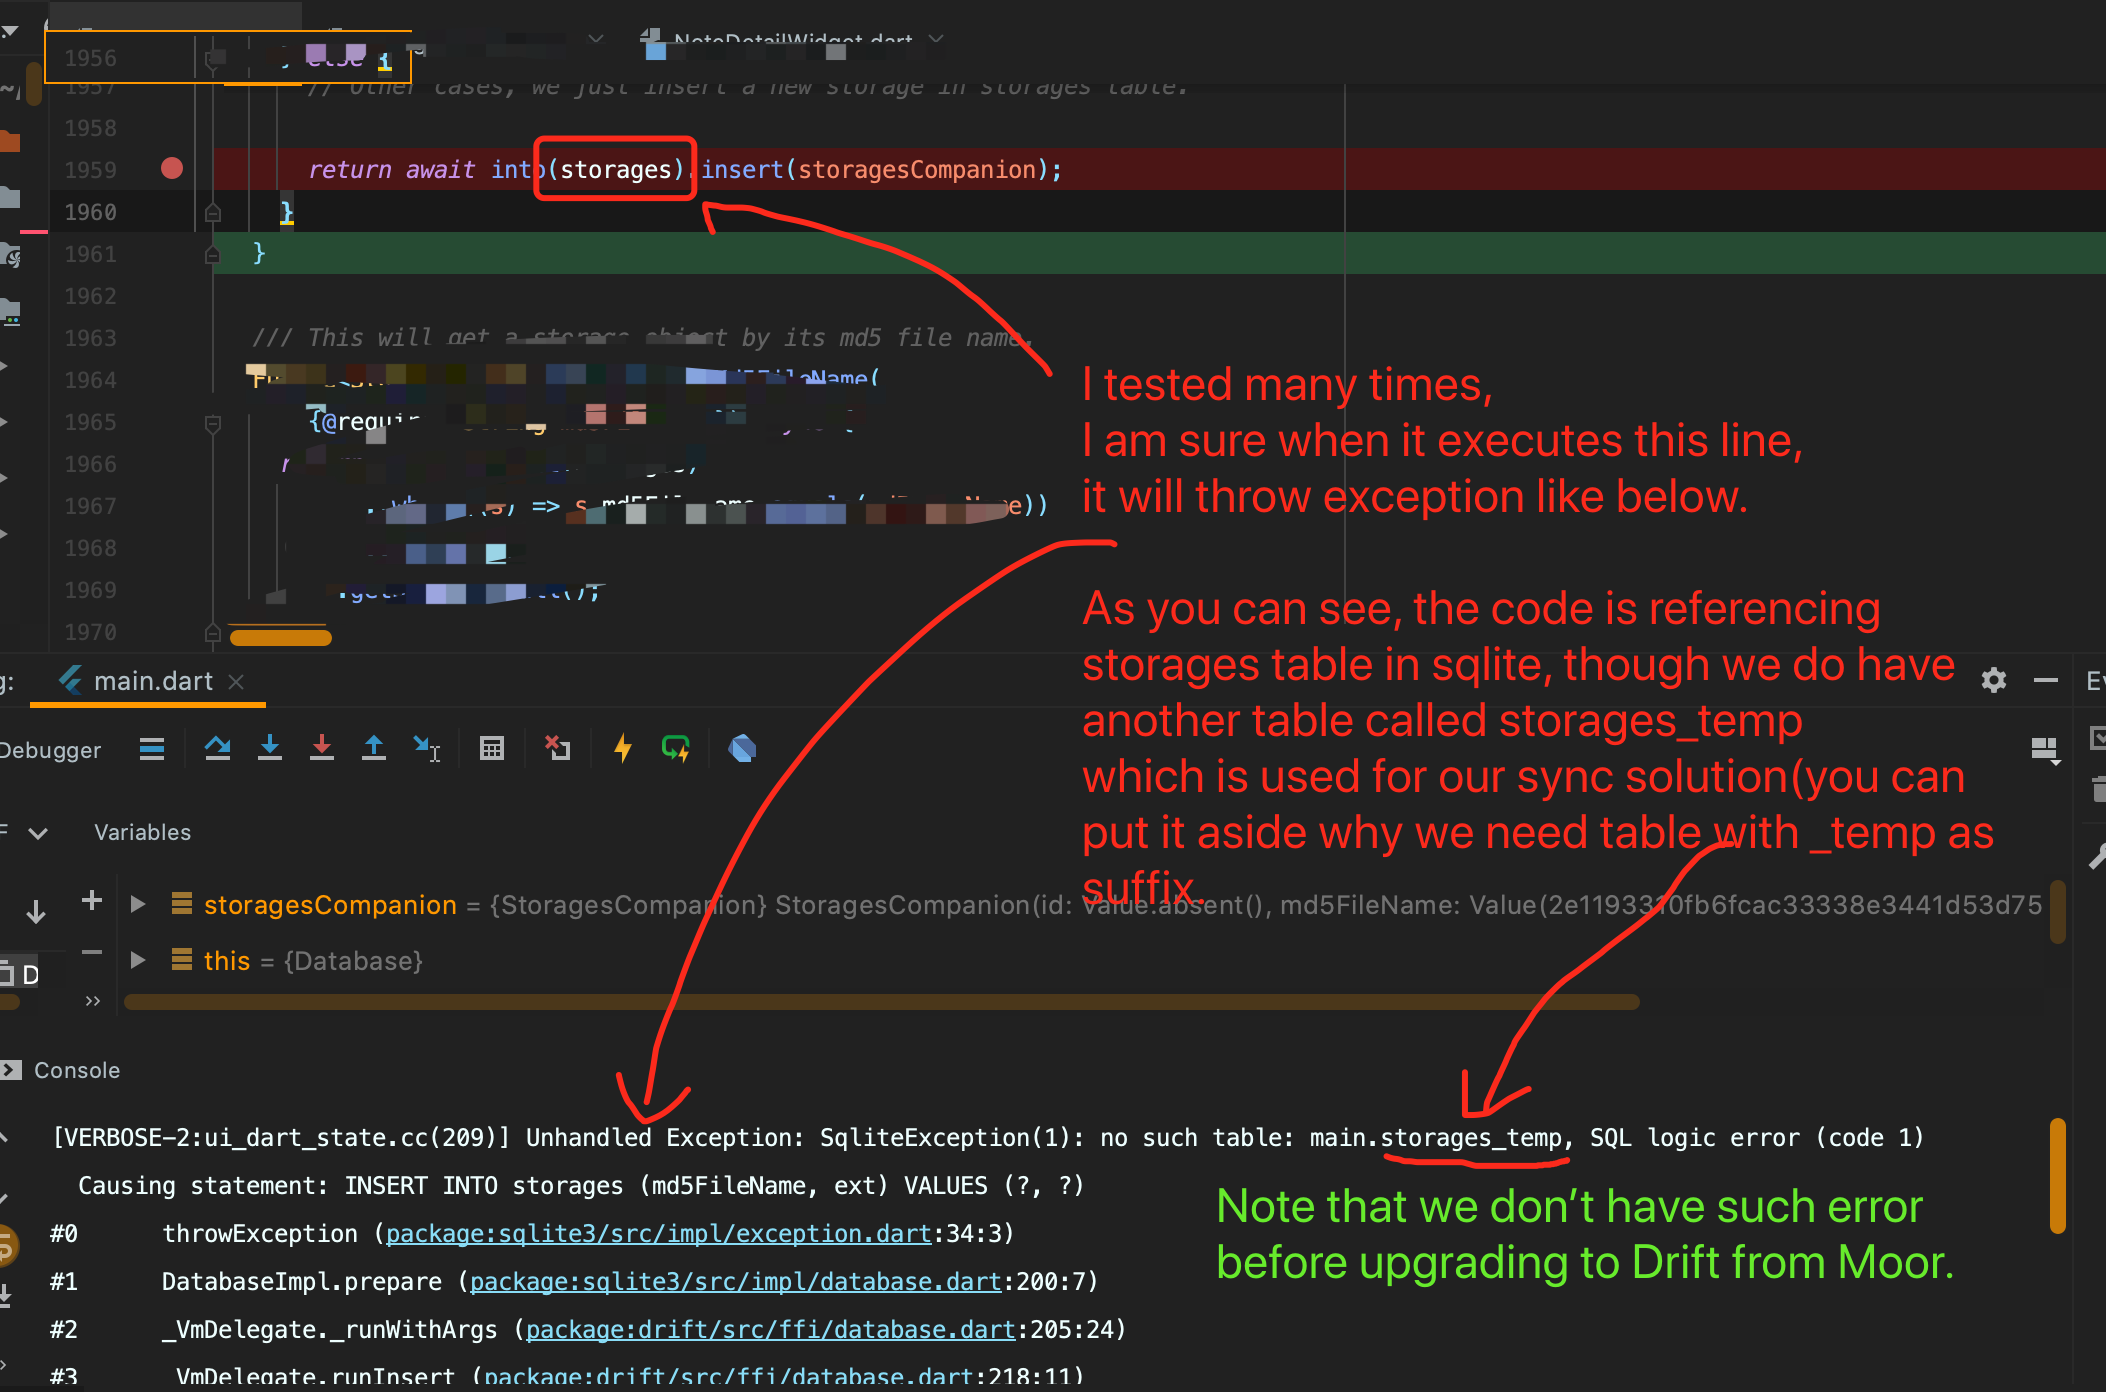Select the Step Out debugger icon
2106x1392 pixels.
pyautogui.click(x=374, y=748)
